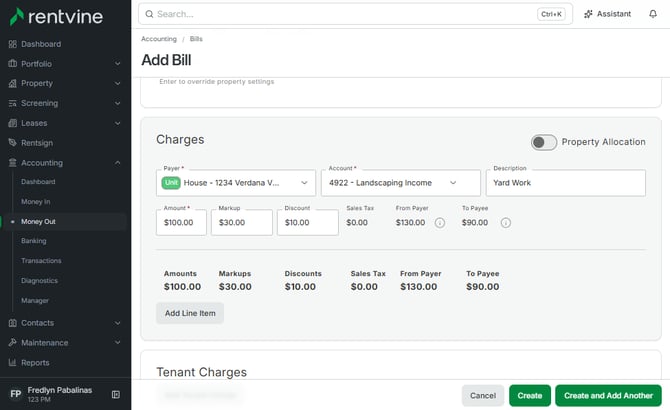This screenshot has width=670, height=410.
Task: Open the notifications bell
Action: (x=653, y=14)
